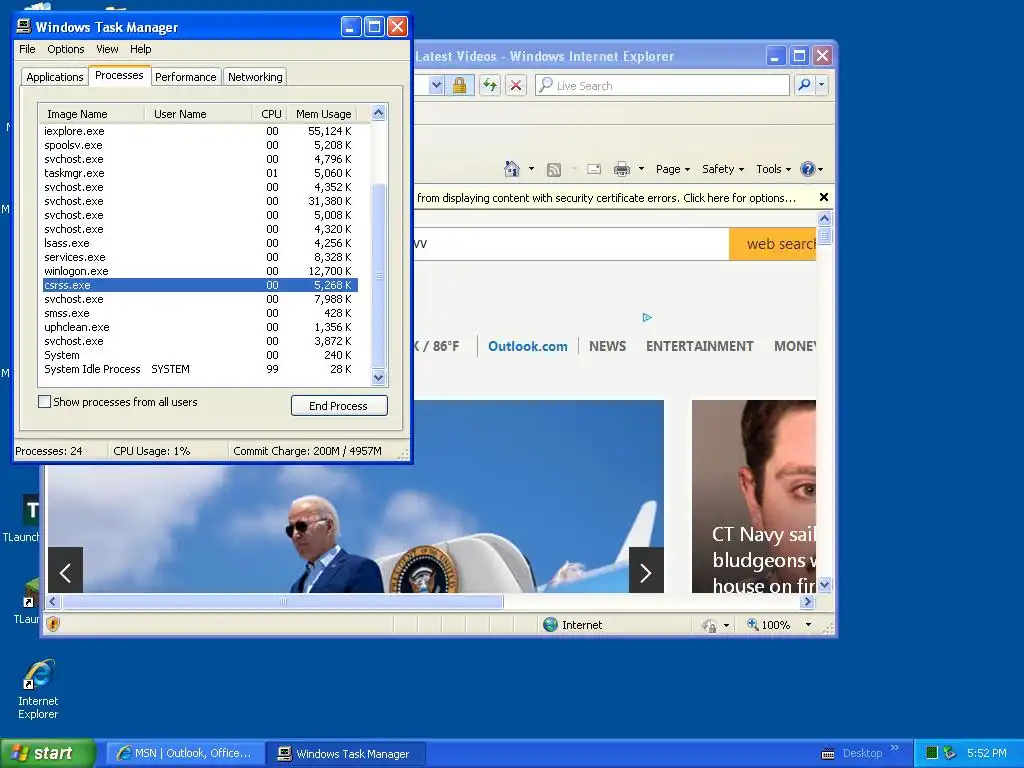
Task: Click the IE page vertical scrollbar thumb
Action: click(824, 236)
